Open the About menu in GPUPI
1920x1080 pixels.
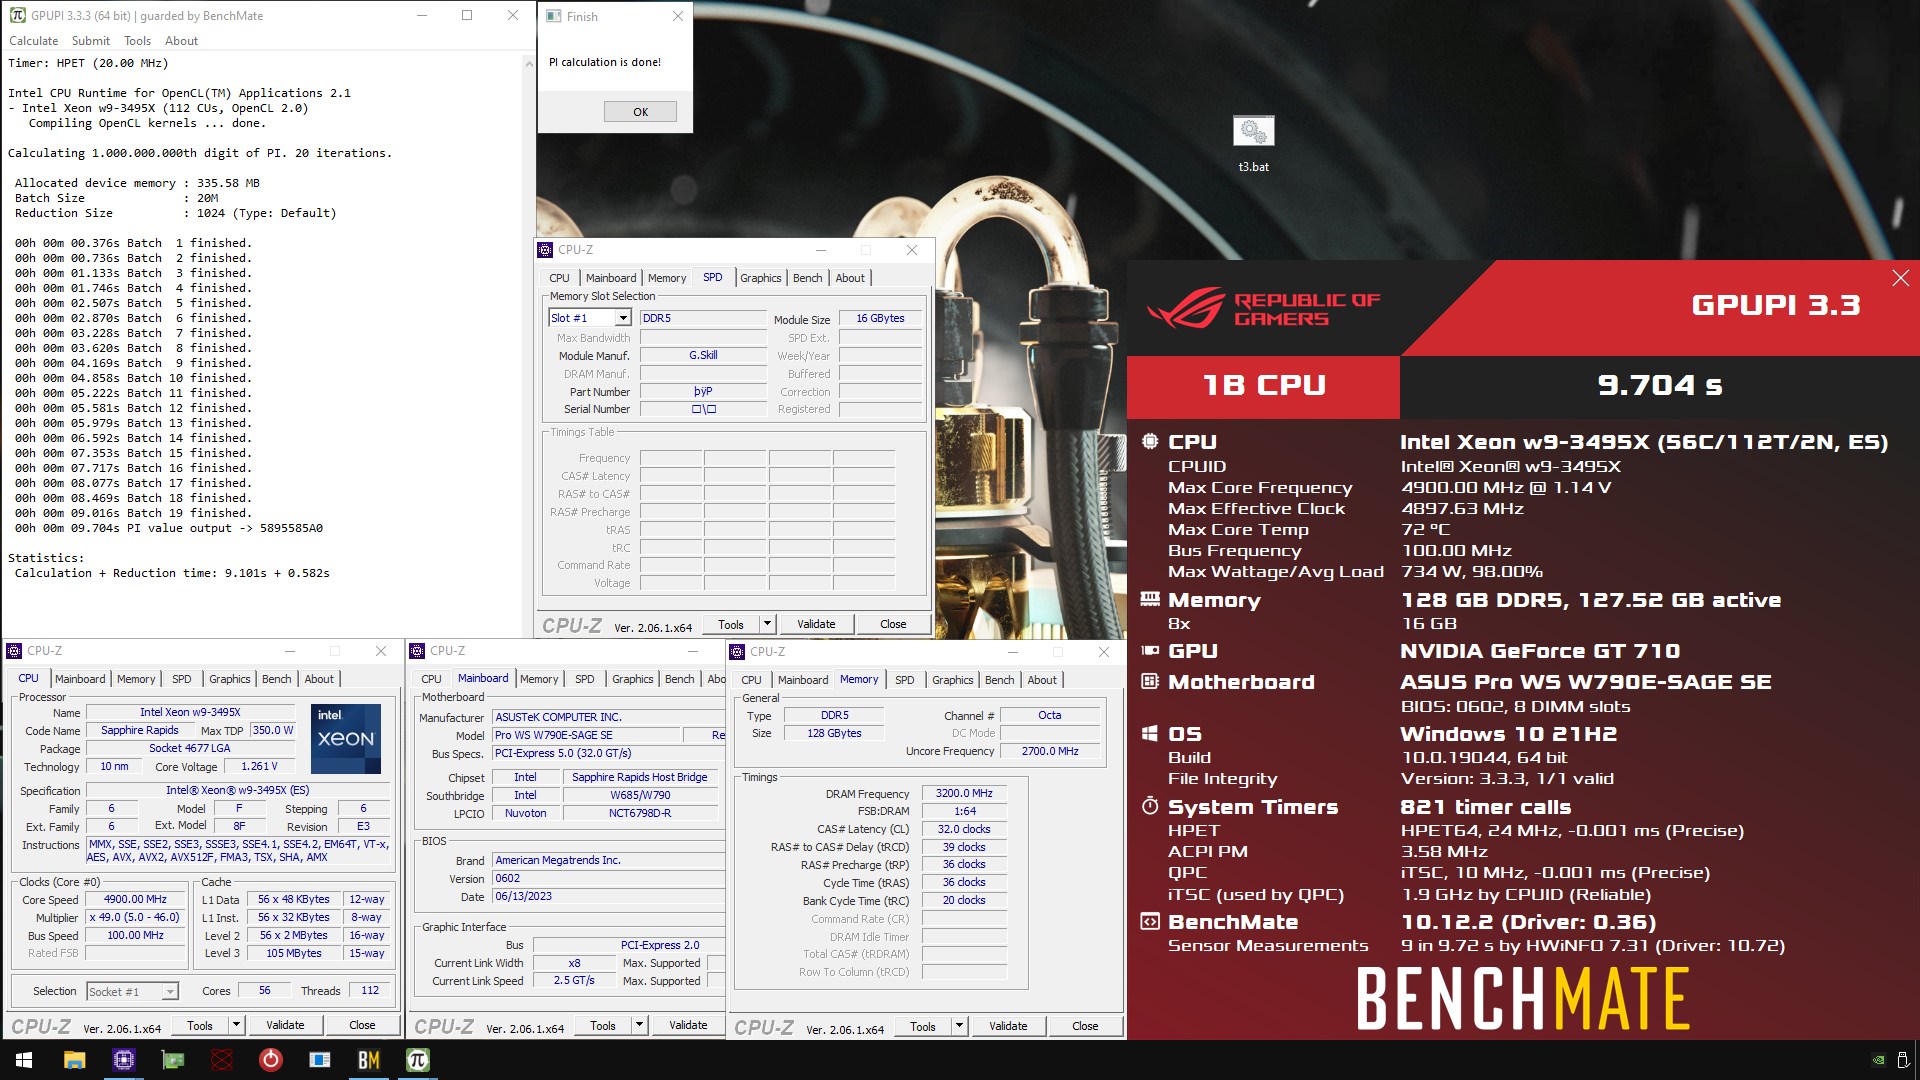(x=181, y=41)
